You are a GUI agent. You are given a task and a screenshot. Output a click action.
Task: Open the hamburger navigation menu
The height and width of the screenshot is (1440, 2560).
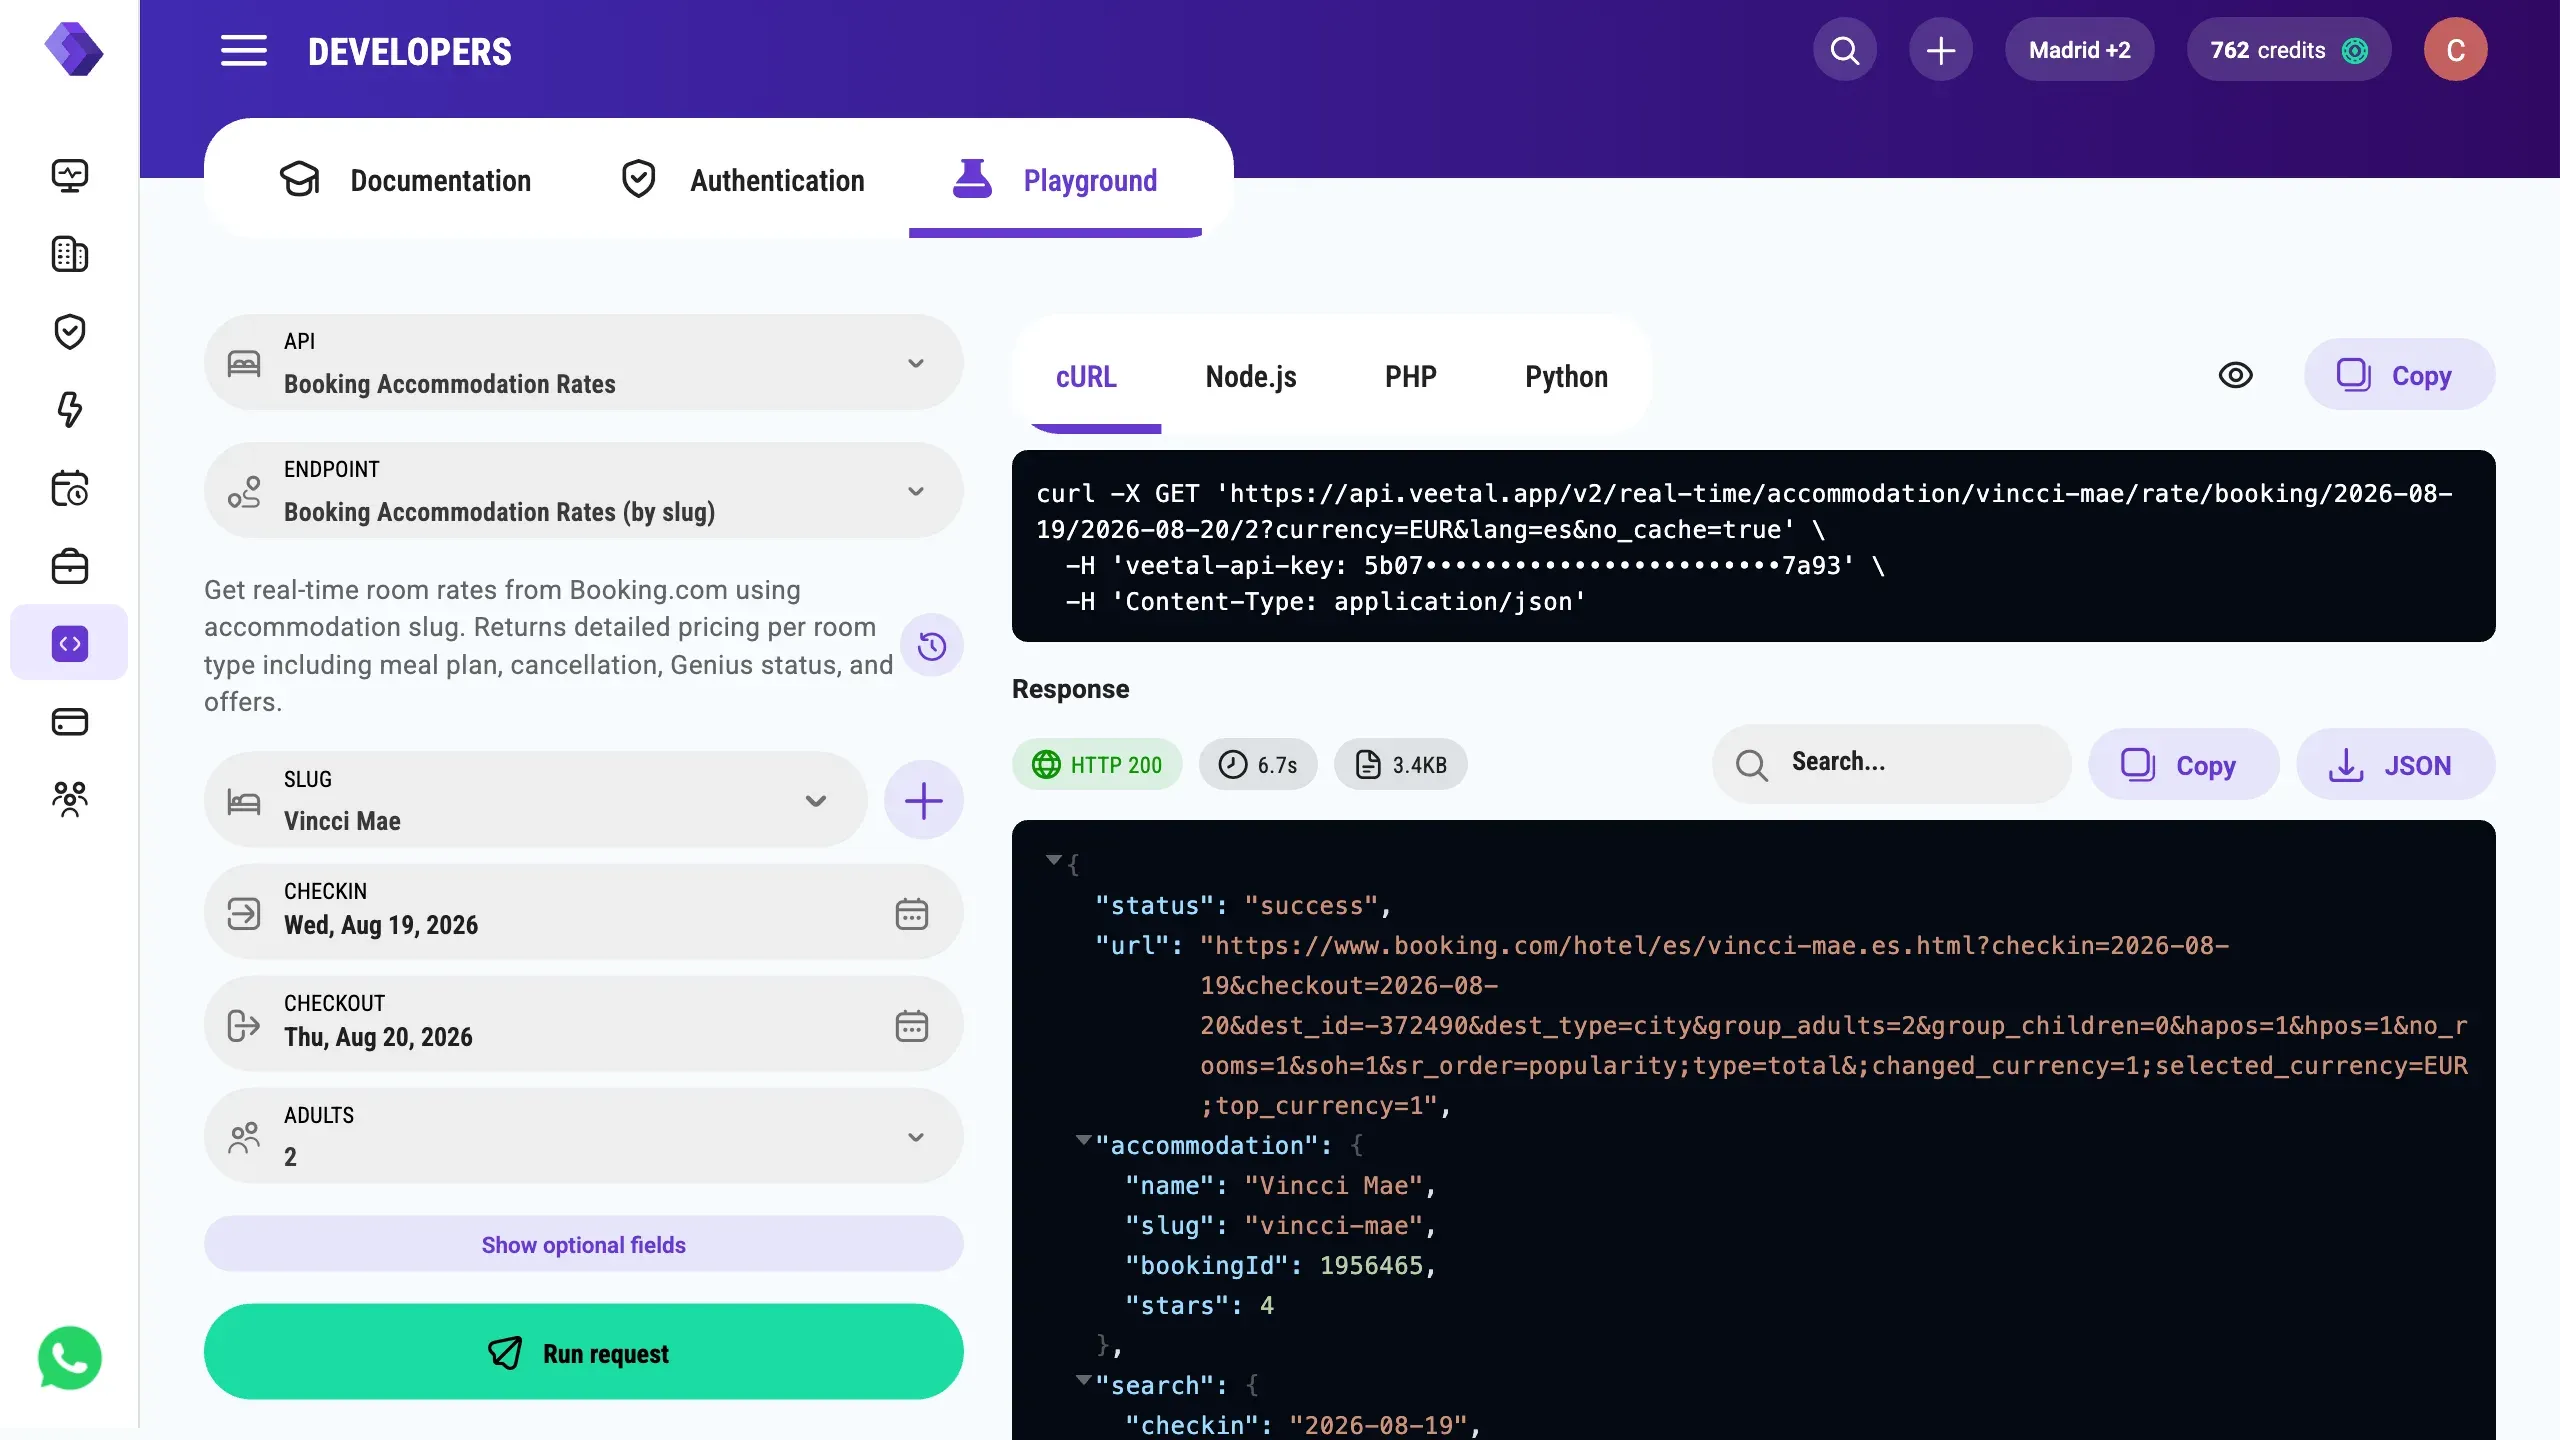pos(243,50)
